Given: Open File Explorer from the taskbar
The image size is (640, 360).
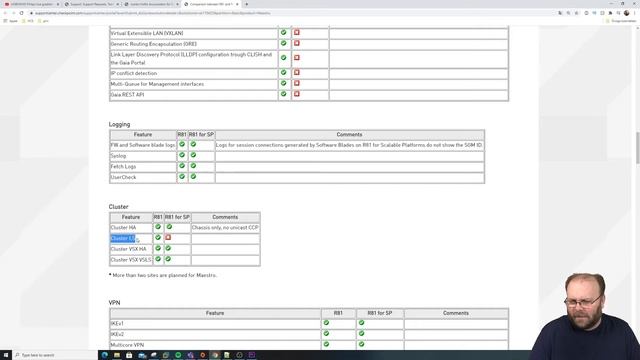Looking at the screenshot, I should (x=117, y=355).
